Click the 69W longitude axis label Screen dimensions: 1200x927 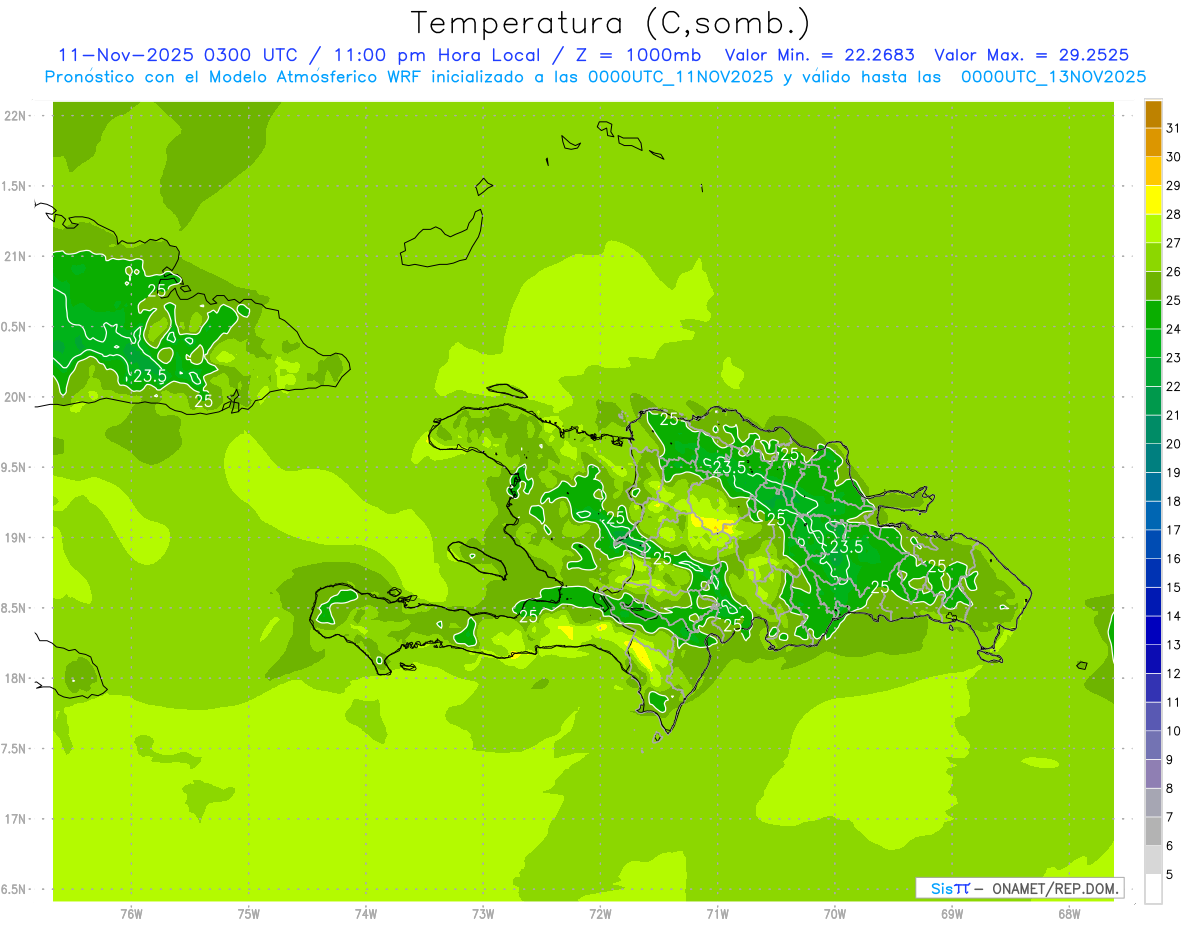[x=951, y=913]
